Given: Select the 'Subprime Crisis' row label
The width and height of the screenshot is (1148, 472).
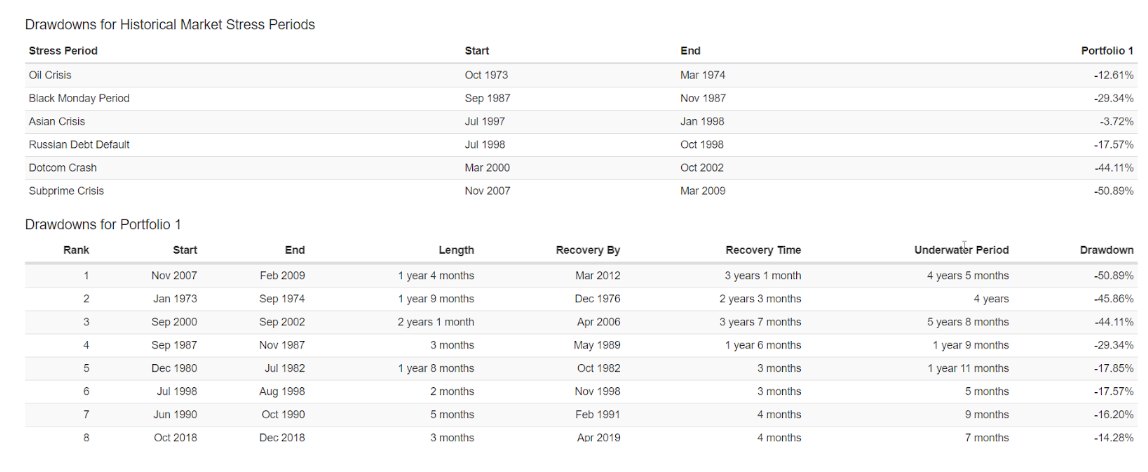Looking at the screenshot, I should (x=66, y=191).
